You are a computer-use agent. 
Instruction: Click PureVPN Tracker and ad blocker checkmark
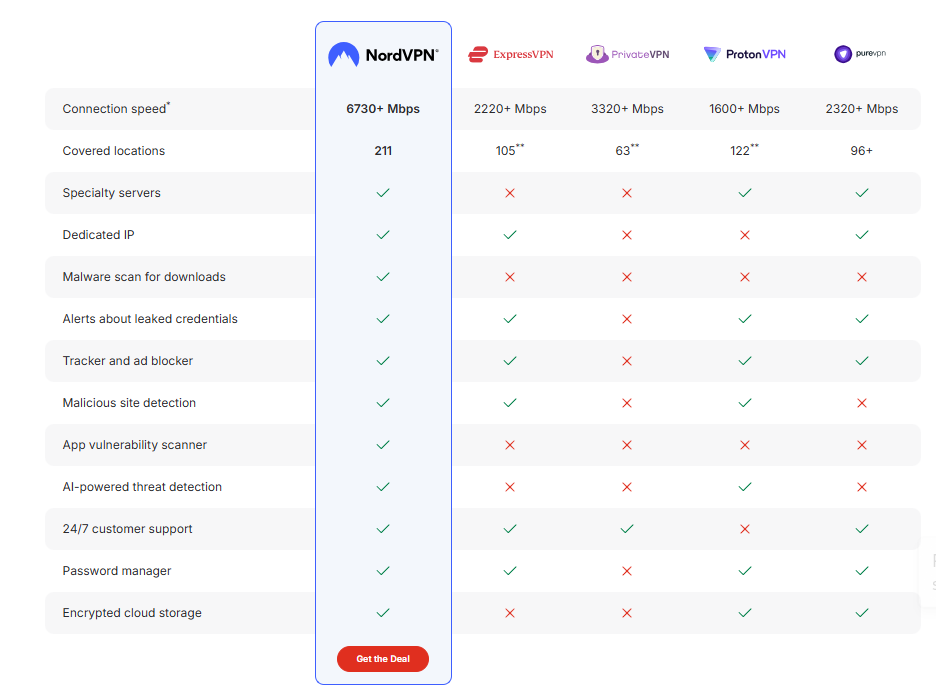pyautogui.click(x=862, y=361)
